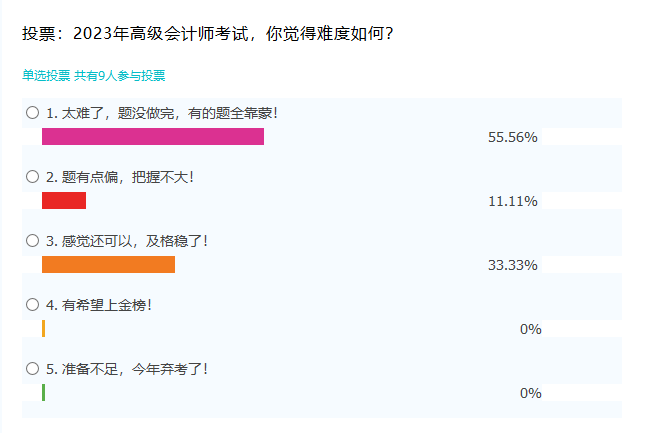Pick the radio button for 有希望上金榜
This screenshot has height=433, width=649.
coord(32,305)
